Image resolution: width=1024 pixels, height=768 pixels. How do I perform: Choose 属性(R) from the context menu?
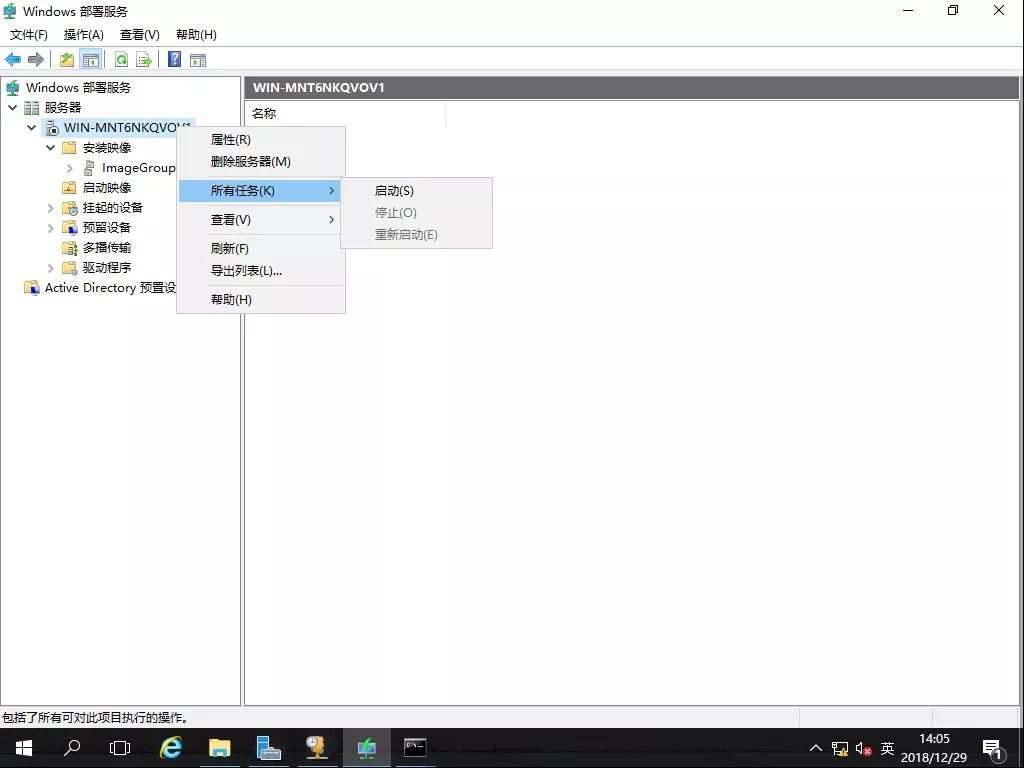231,140
